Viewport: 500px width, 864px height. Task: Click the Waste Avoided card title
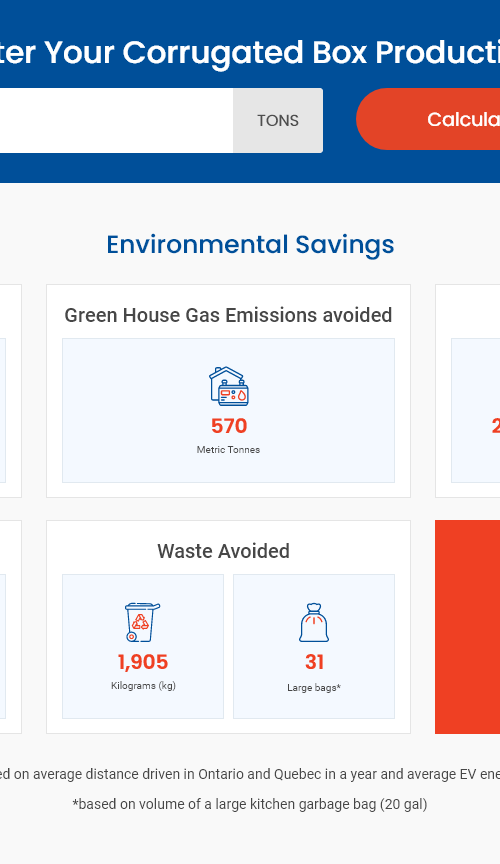223,551
